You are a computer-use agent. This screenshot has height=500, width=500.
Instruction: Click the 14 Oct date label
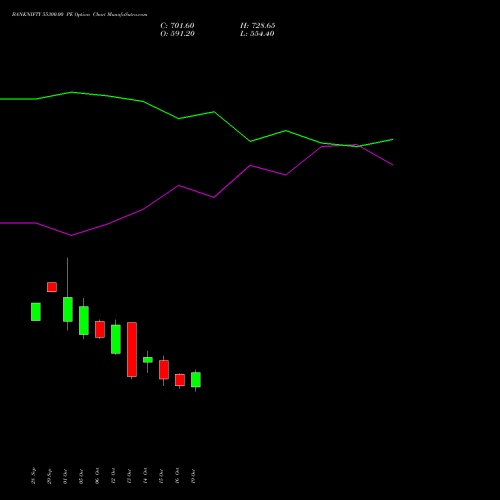coord(145,476)
